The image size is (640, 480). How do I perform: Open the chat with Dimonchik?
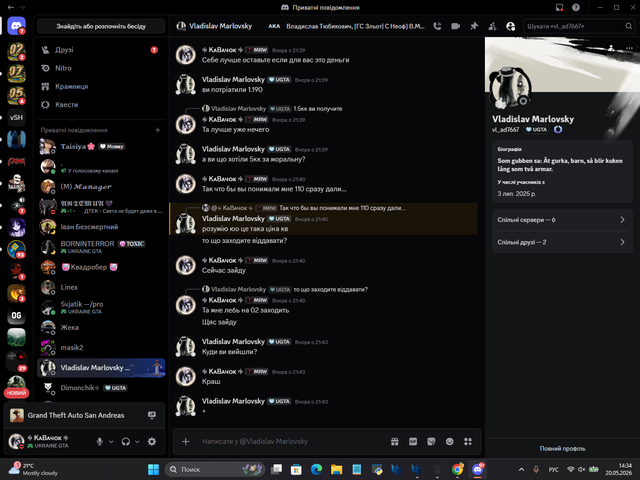[x=101, y=388]
